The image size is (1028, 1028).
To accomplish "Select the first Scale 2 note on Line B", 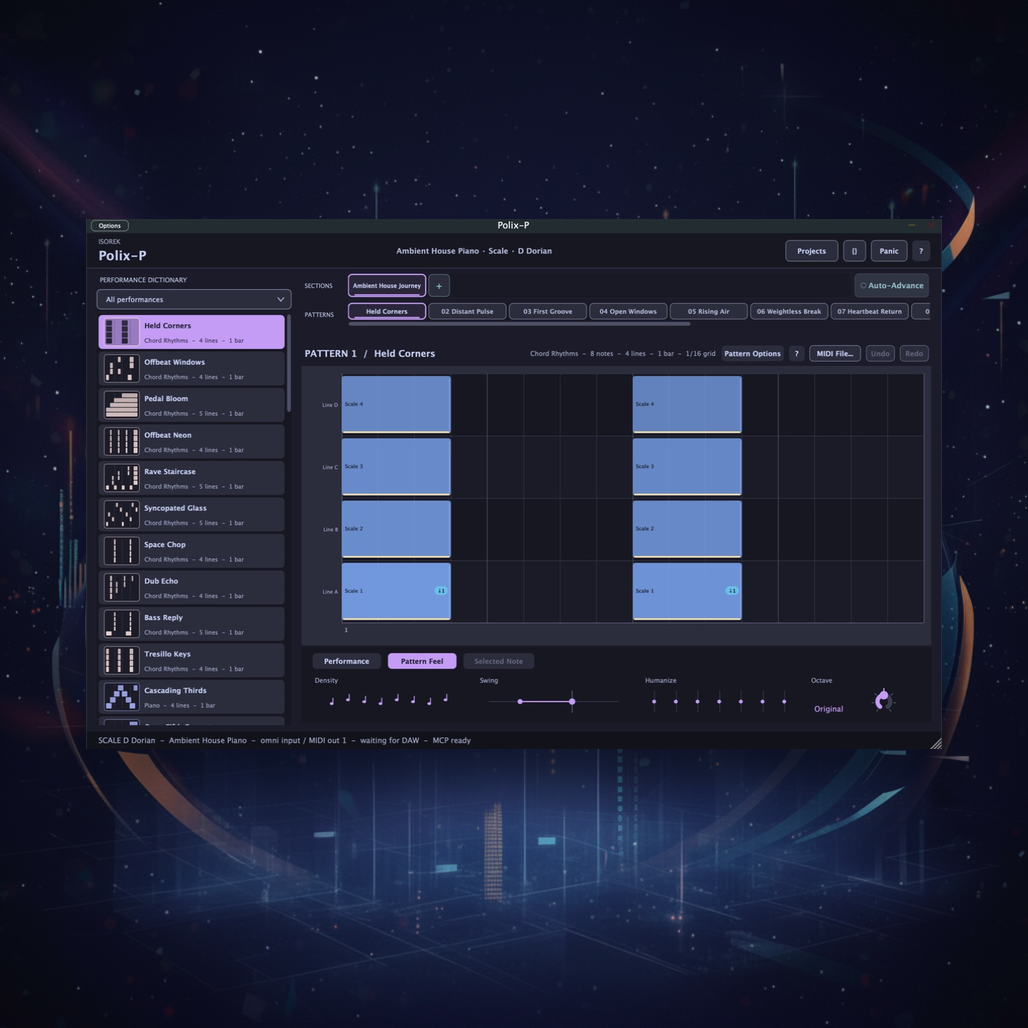I will point(396,529).
